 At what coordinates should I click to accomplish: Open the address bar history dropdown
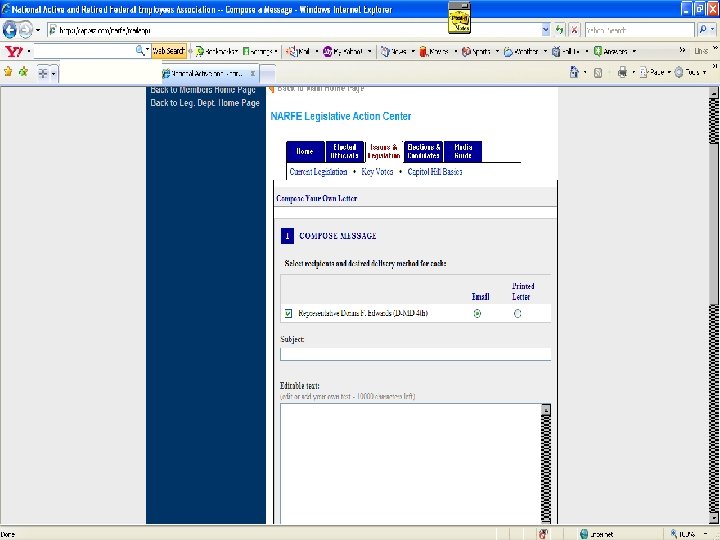coord(546,30)
